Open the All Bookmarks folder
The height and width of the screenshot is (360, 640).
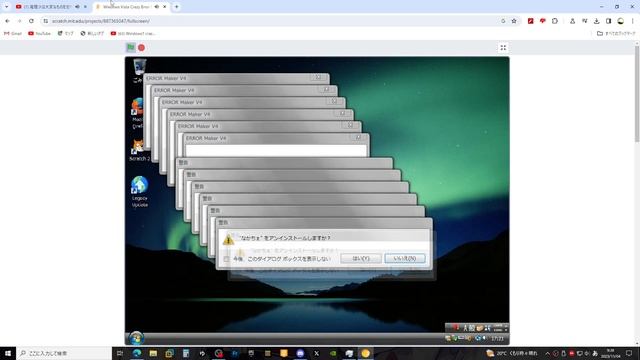pos(616,33)
